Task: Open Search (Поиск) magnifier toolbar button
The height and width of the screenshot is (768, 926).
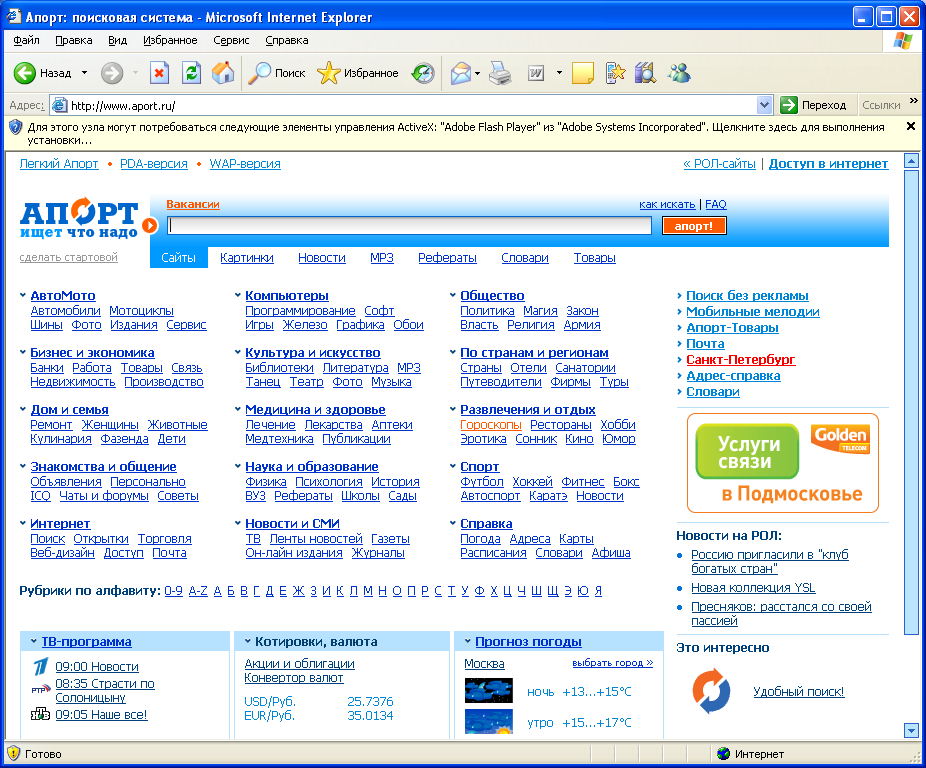Action: click(276, 73)
